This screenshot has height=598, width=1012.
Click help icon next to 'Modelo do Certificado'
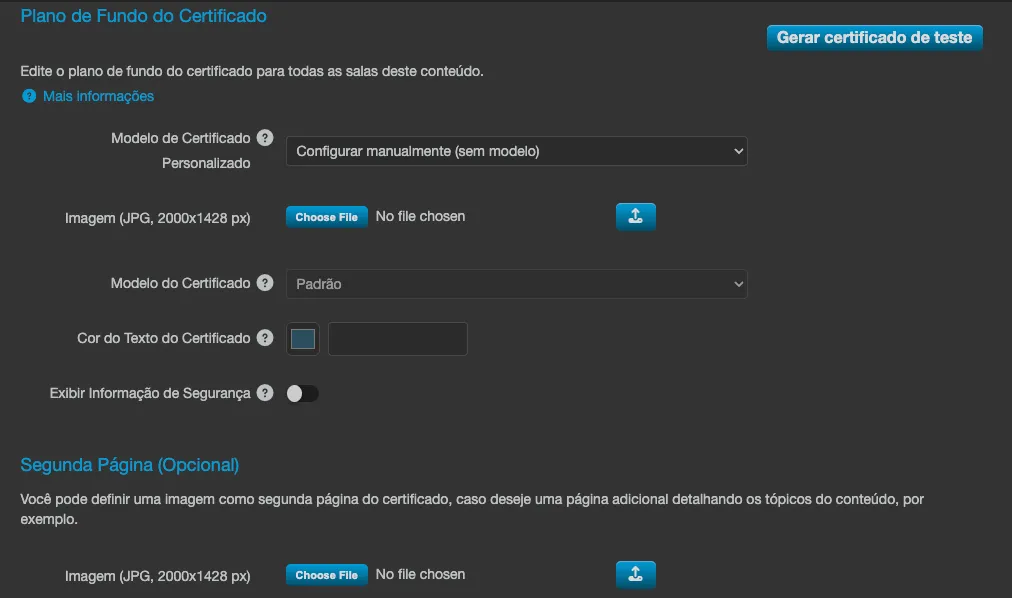coord(265,283)
